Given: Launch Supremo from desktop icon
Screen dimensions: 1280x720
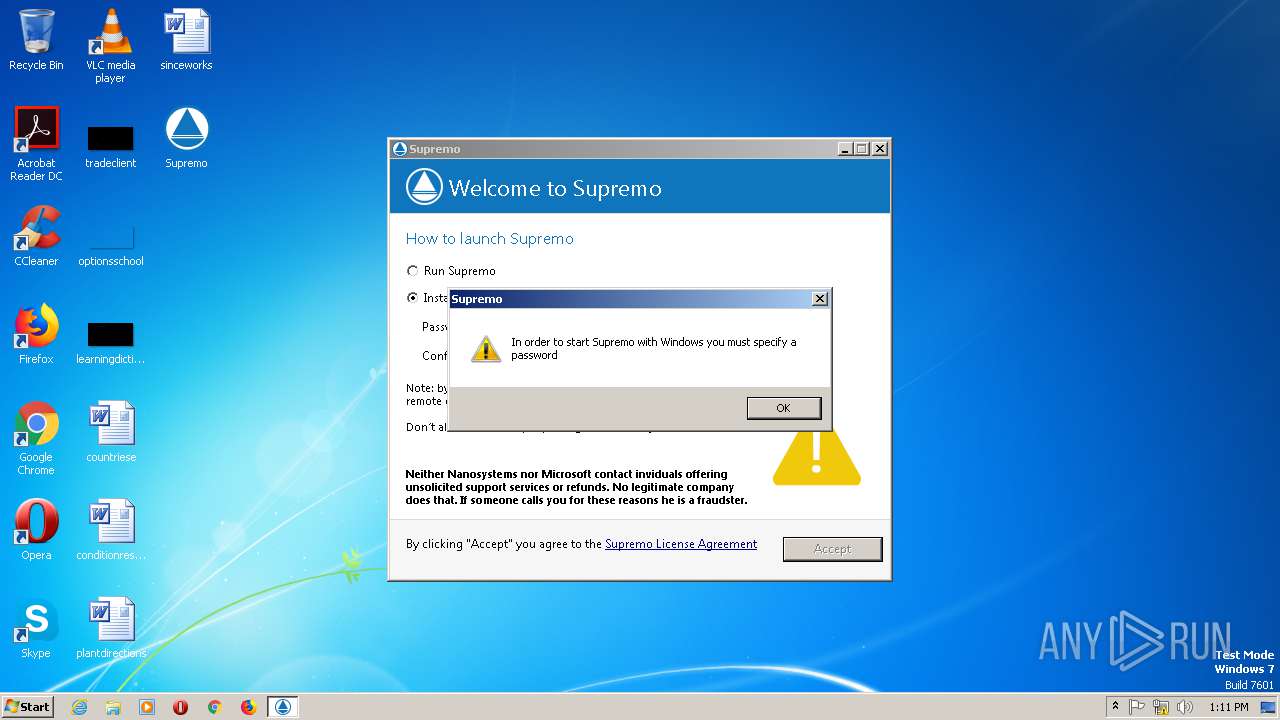Looking at the screenshot, I should (186, 138).
